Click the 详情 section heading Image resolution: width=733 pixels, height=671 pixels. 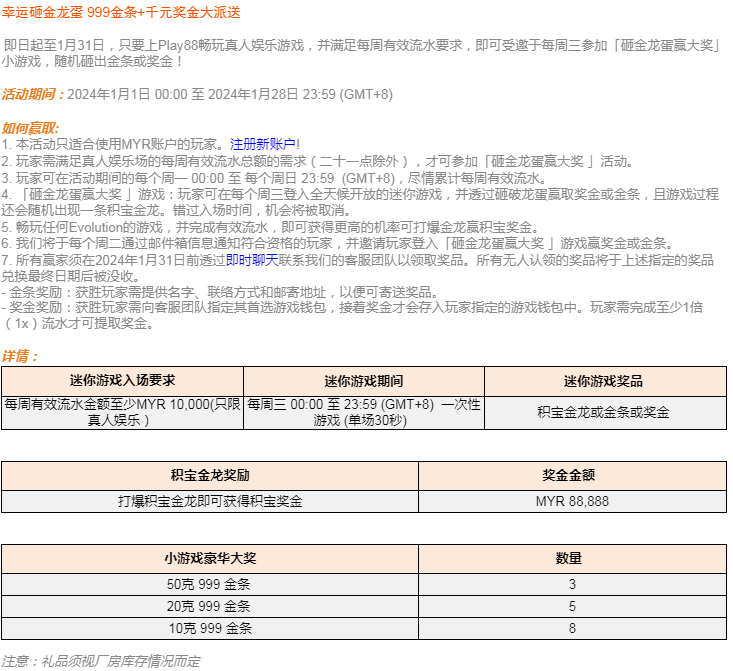pyautogui.click(x=20, y=356)
